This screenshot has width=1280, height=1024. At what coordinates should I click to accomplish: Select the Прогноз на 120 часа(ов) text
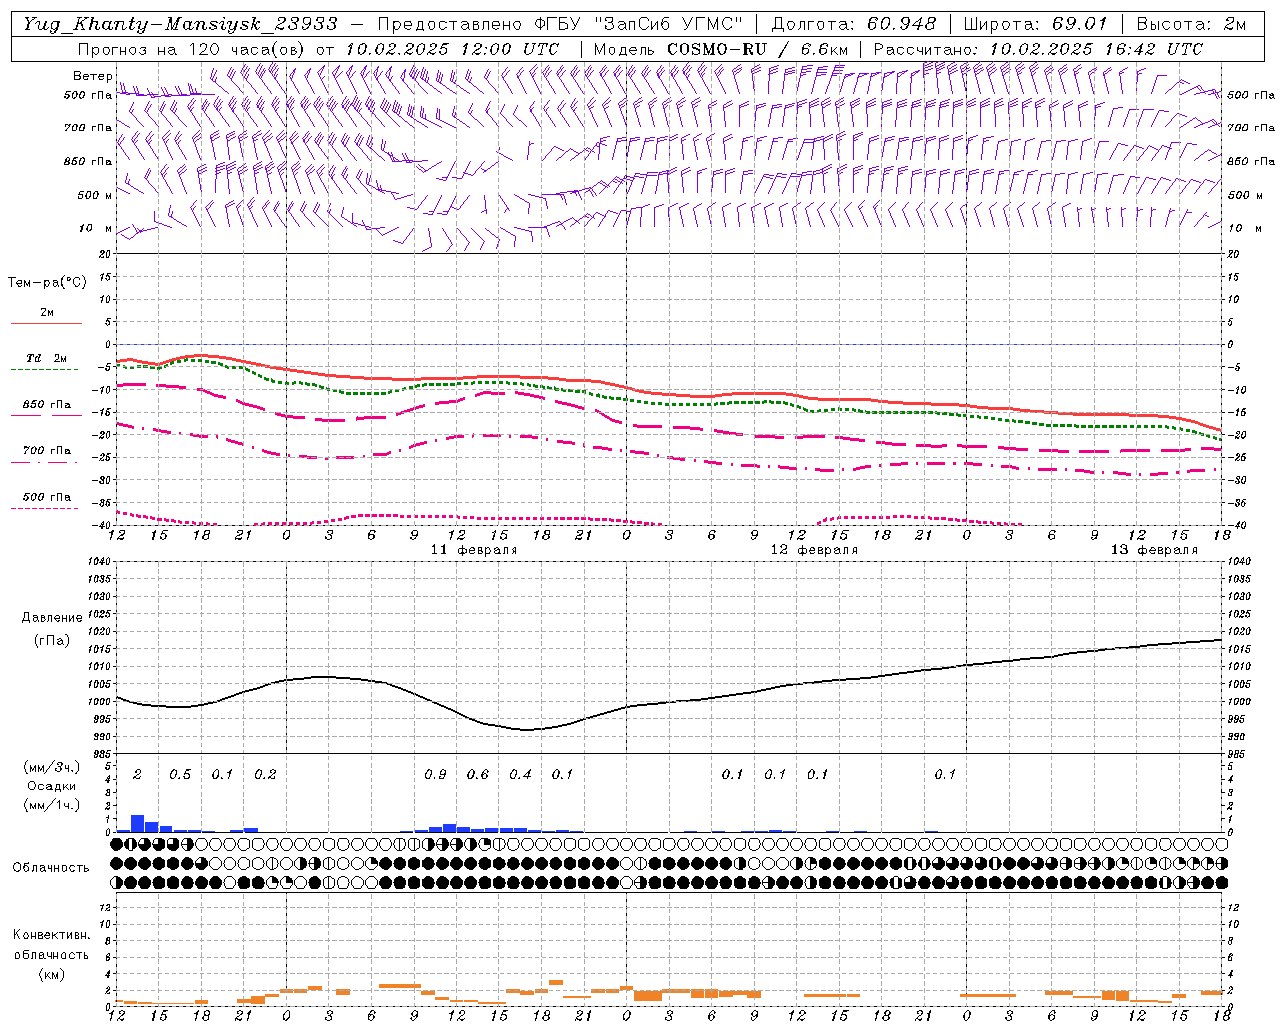point(193,49)
